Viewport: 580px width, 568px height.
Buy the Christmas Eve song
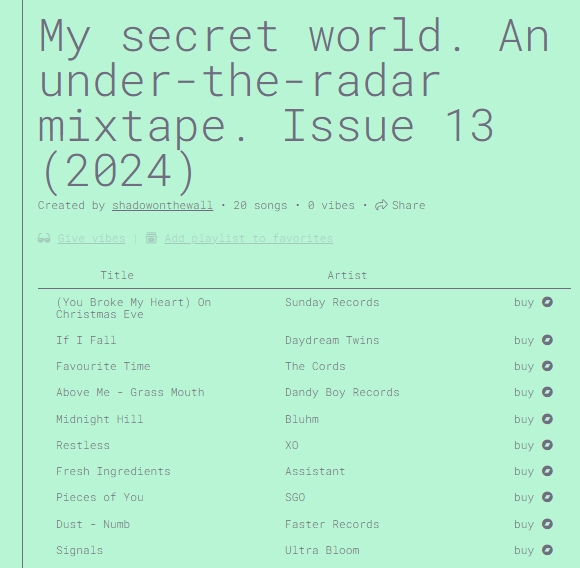click(x=524, y=302)
